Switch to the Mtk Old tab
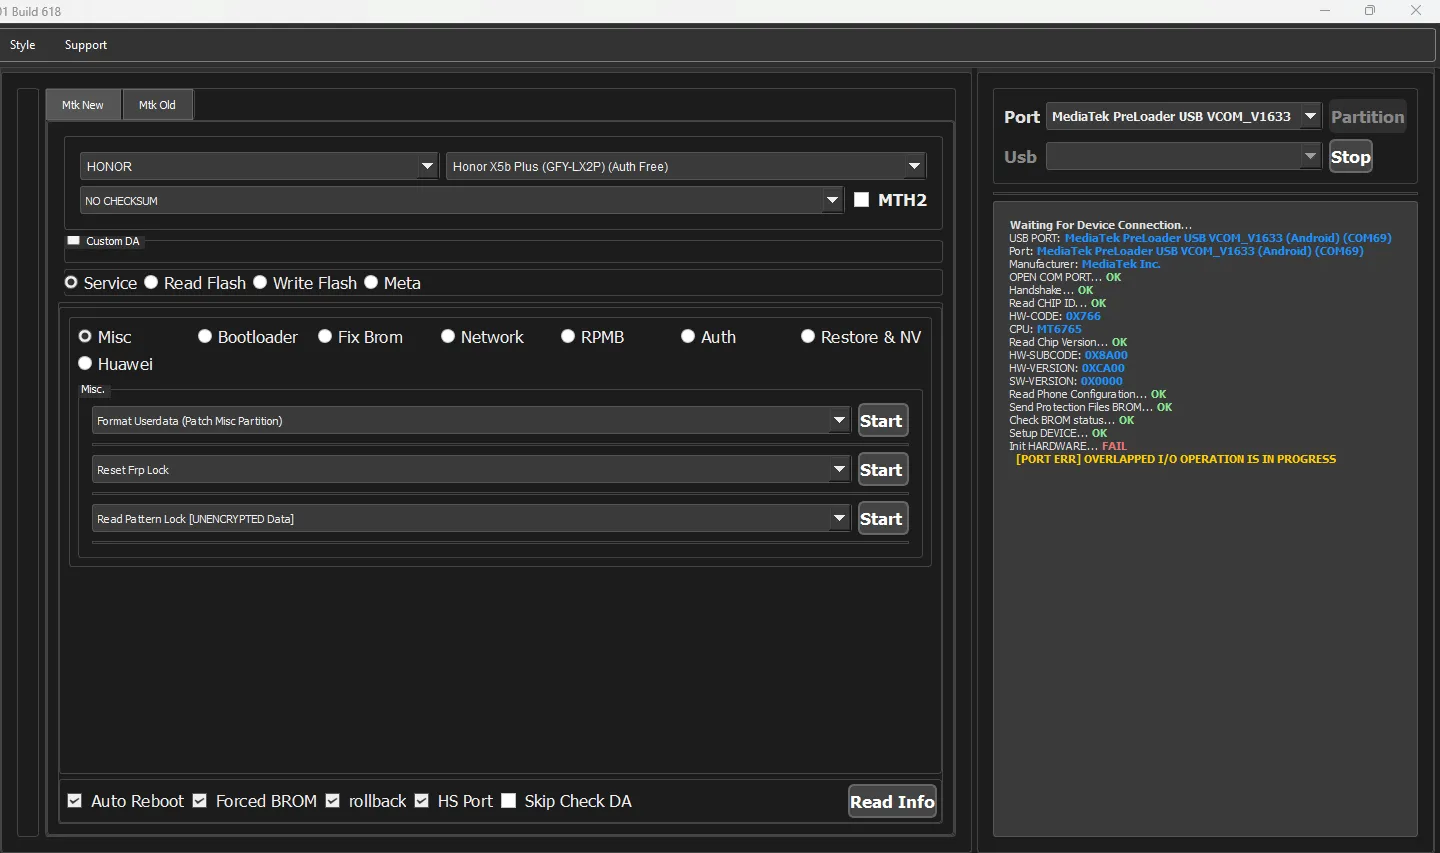 [157, 105]
